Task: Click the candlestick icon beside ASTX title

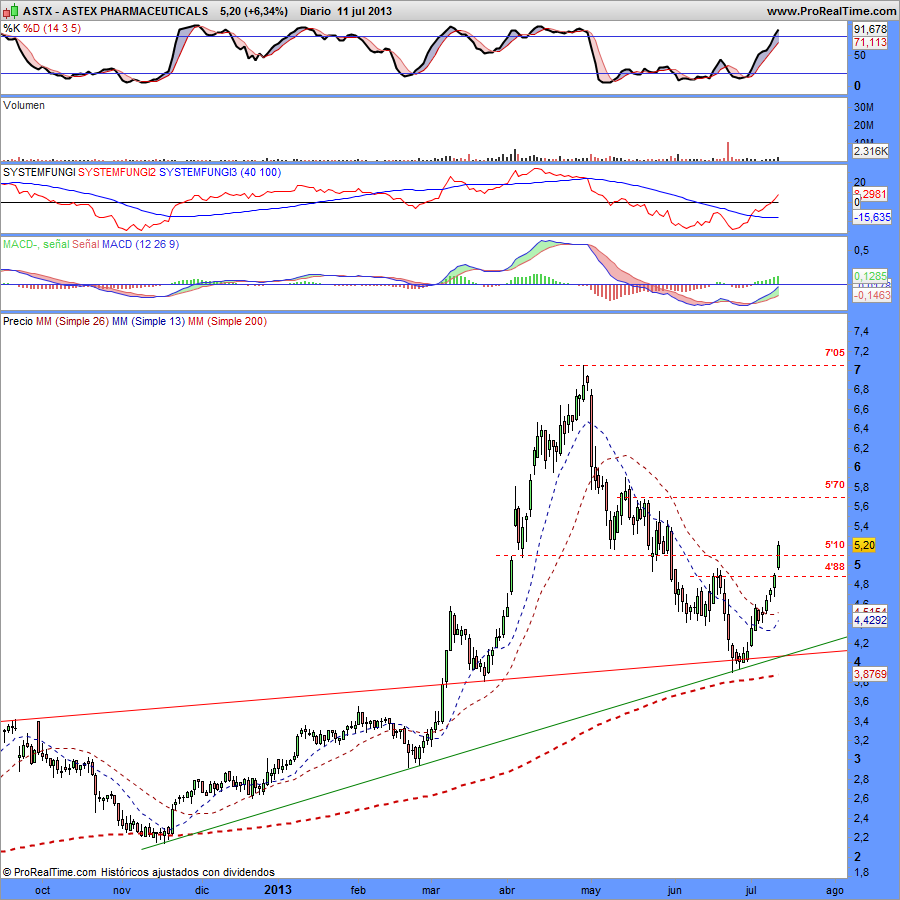Action: [11, 11]
